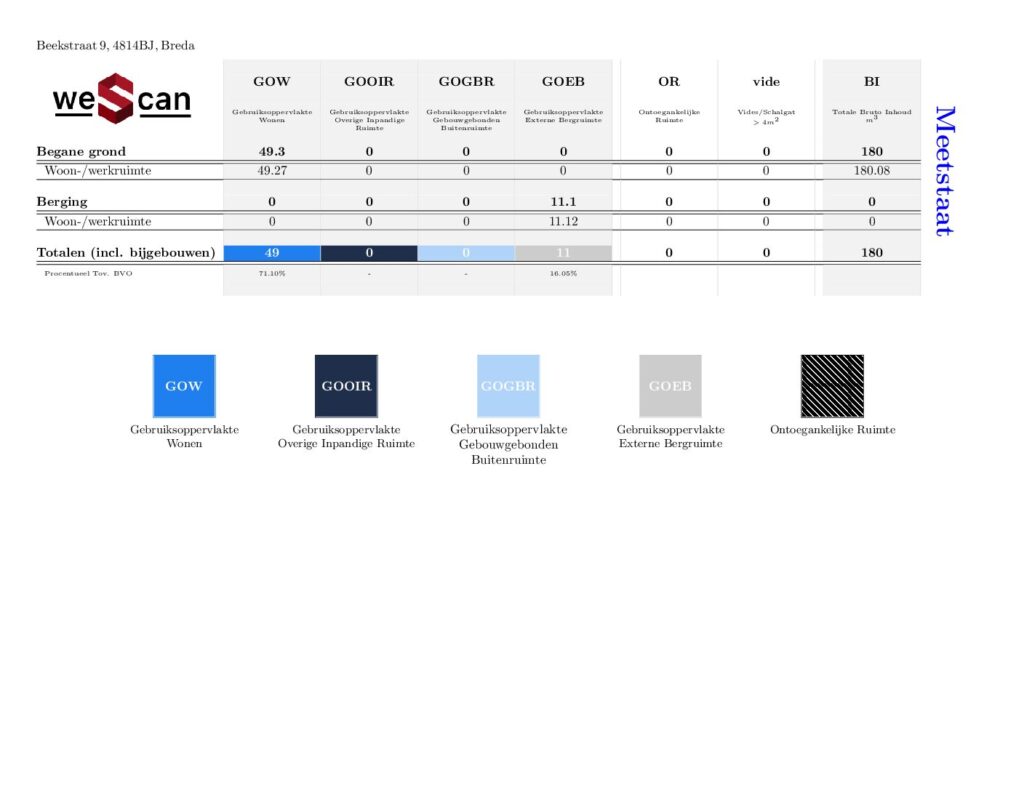Select the BI column header

click(871, 82)
